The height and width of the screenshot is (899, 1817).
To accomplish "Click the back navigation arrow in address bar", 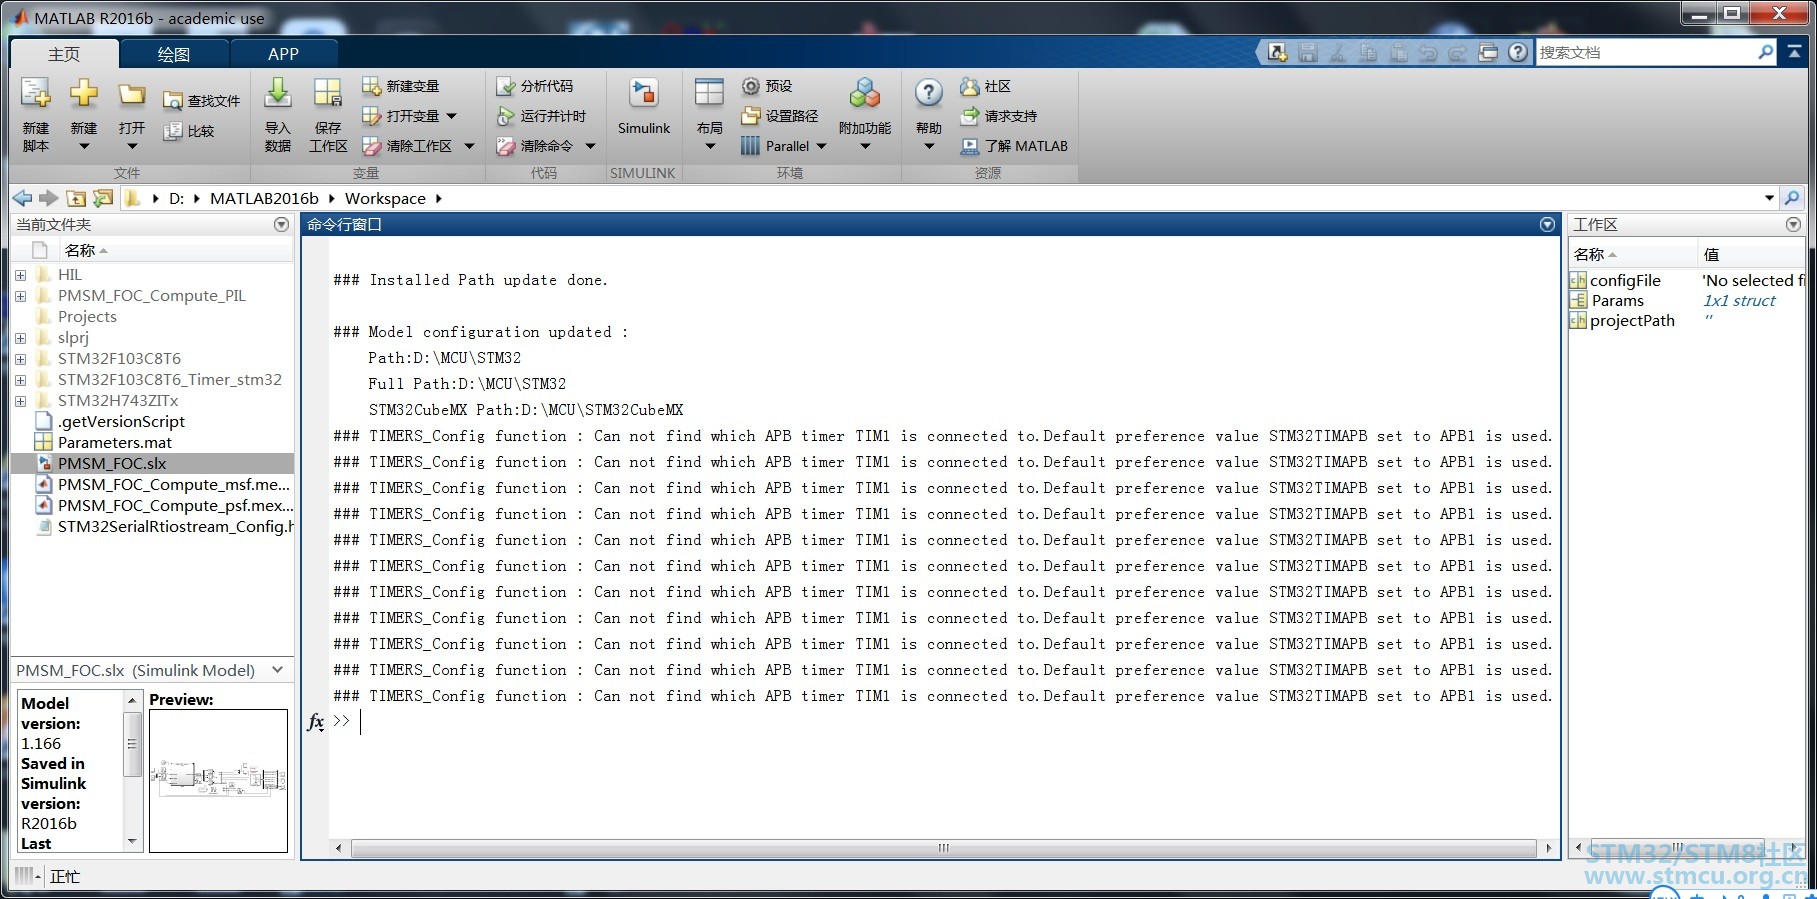I will [22, 198].
